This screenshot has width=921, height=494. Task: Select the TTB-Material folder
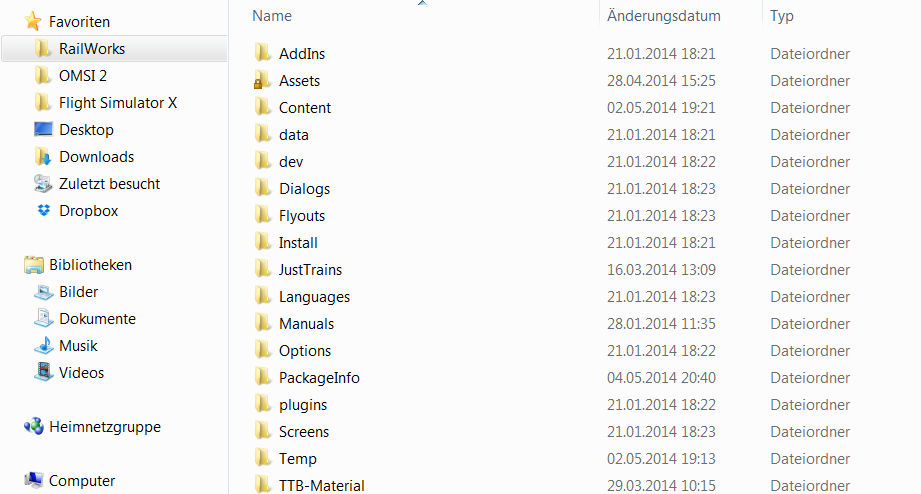(321, 486)
